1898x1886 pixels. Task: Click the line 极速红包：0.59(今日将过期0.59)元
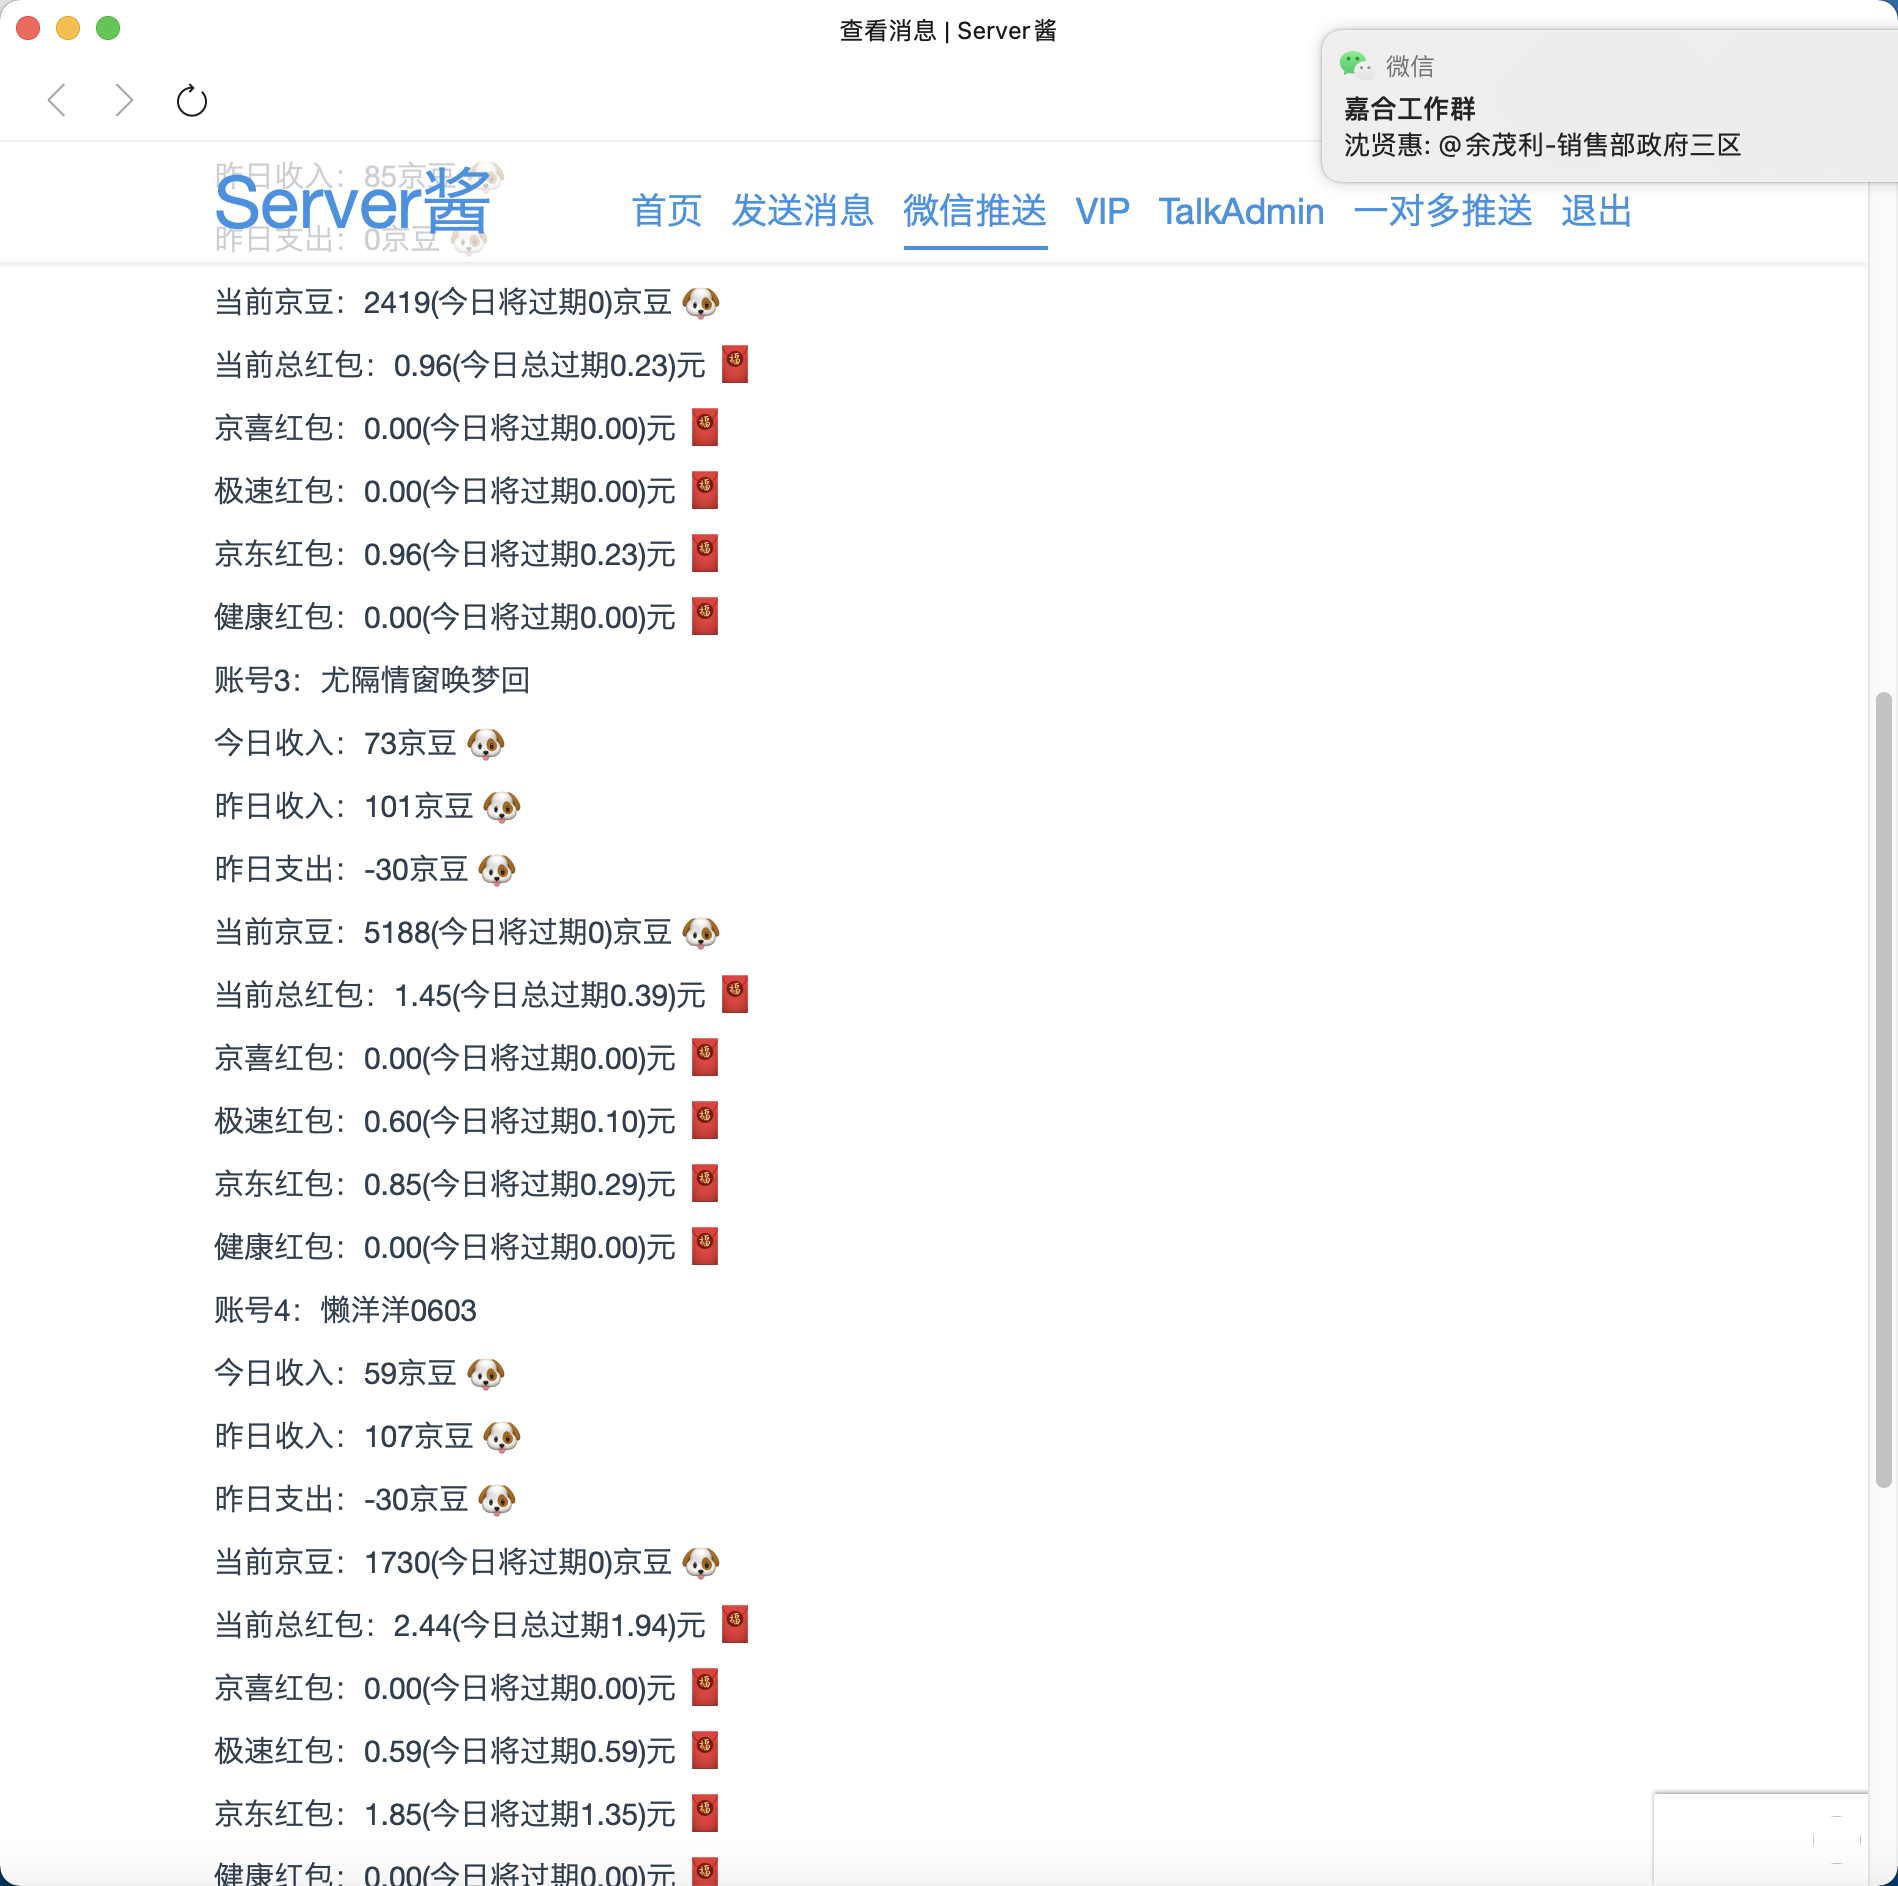[x=466, y=1751]
